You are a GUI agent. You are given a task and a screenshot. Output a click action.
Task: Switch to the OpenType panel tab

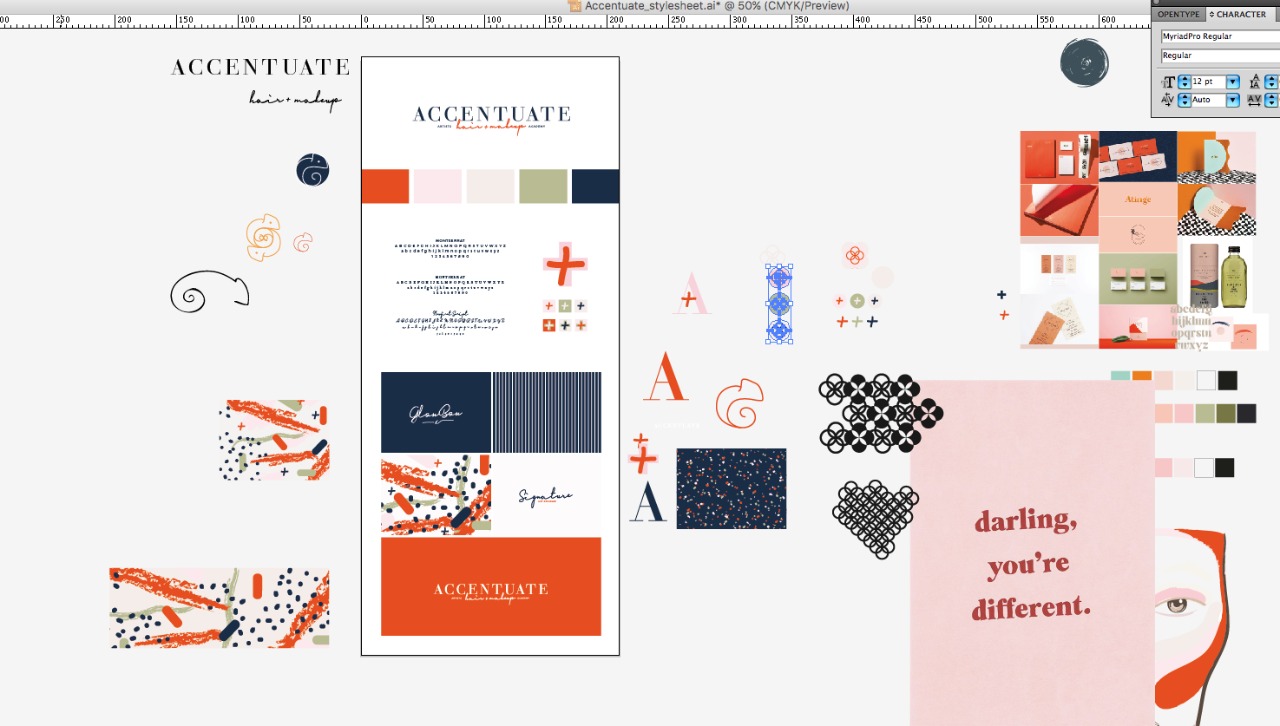[1177, 14]
